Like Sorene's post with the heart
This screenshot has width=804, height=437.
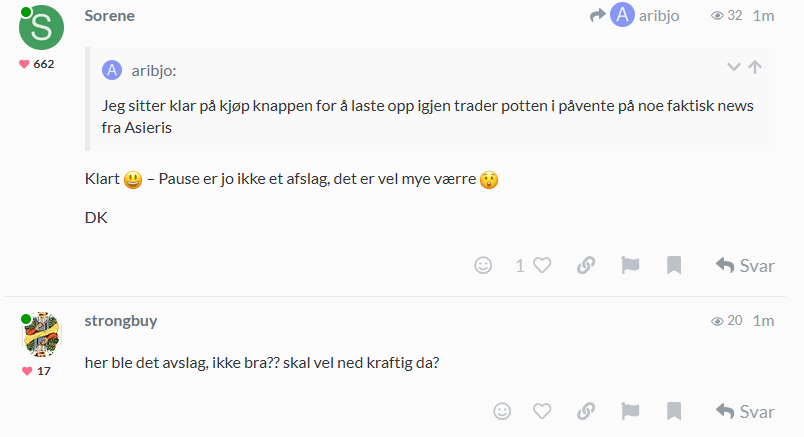tap(543, 265)
